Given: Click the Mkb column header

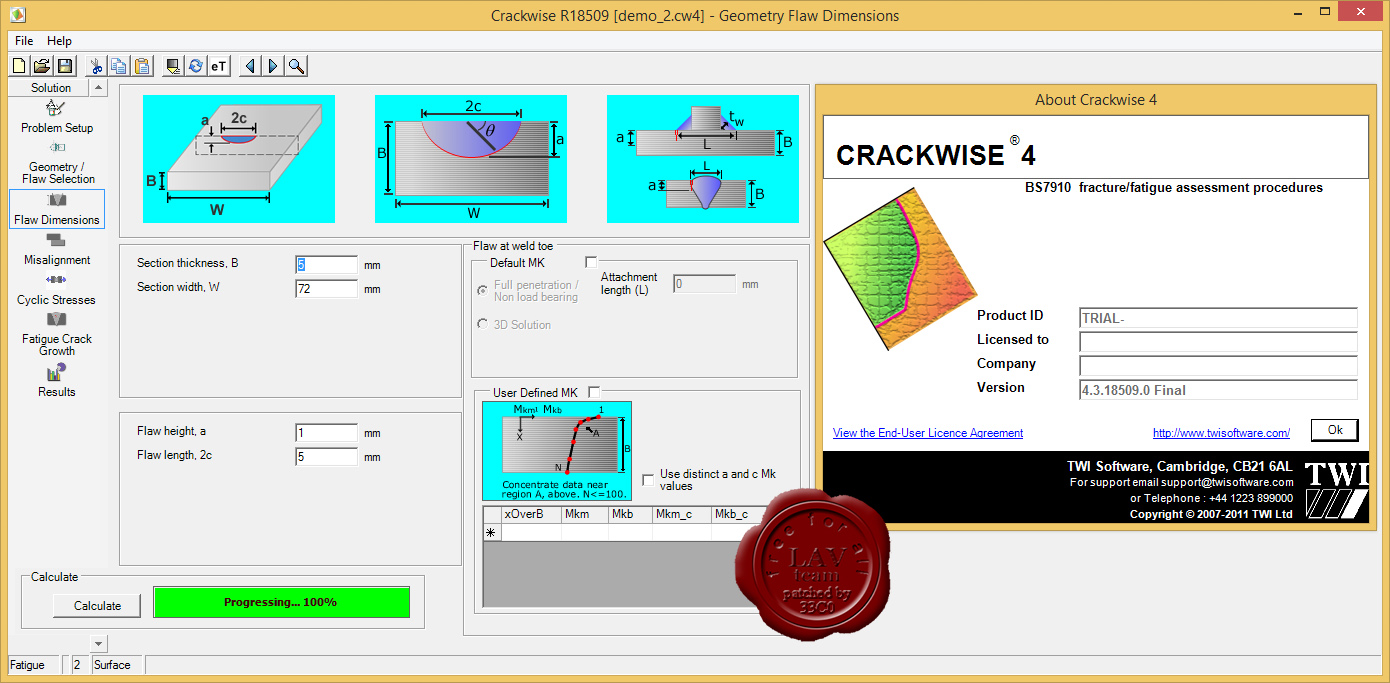Looking at the screenshot, I should coord(630,514).
